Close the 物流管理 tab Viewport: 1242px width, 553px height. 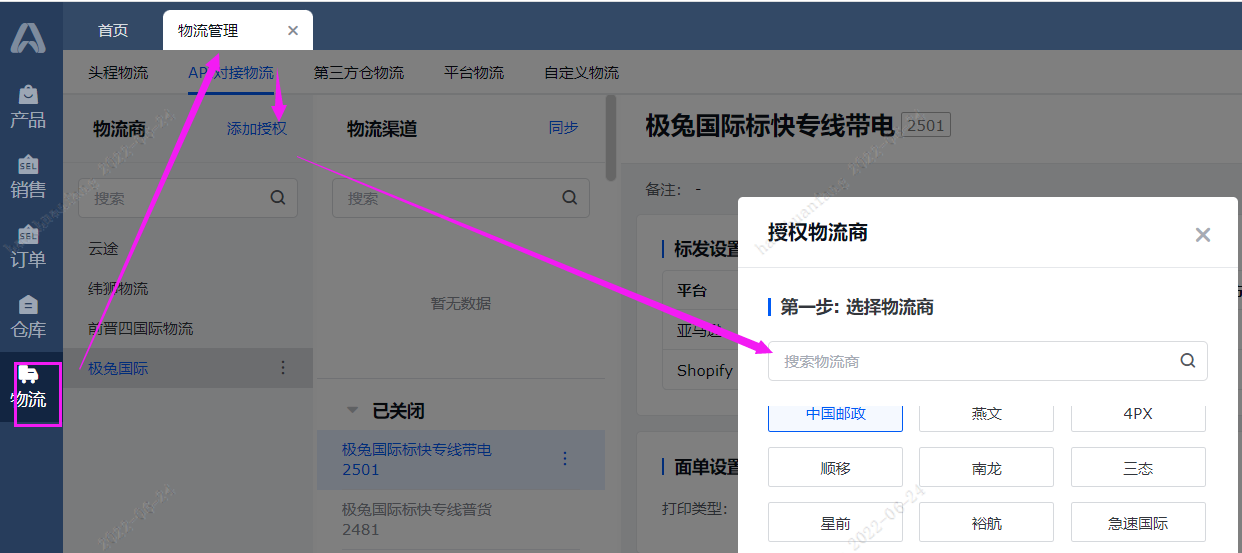coord(293,31)
